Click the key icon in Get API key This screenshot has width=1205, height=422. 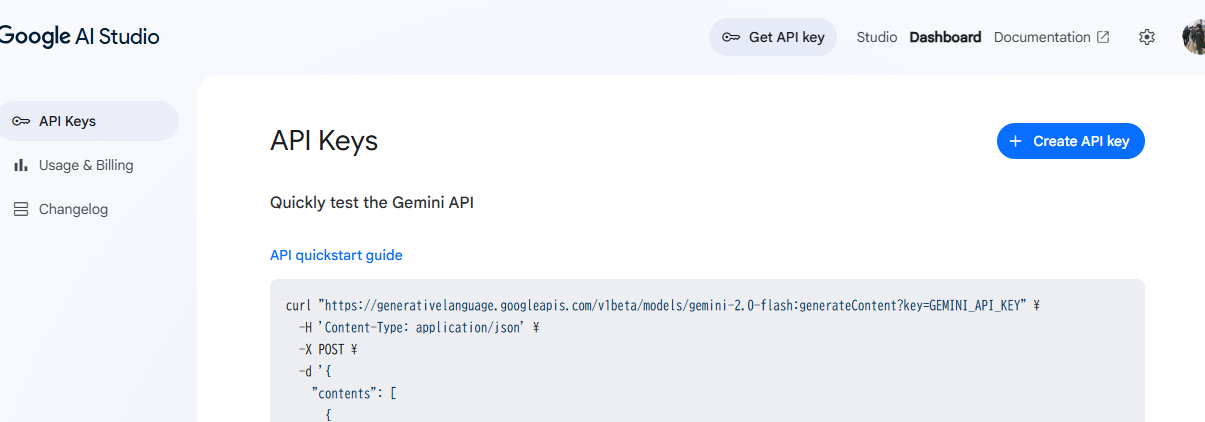point(731,37)
